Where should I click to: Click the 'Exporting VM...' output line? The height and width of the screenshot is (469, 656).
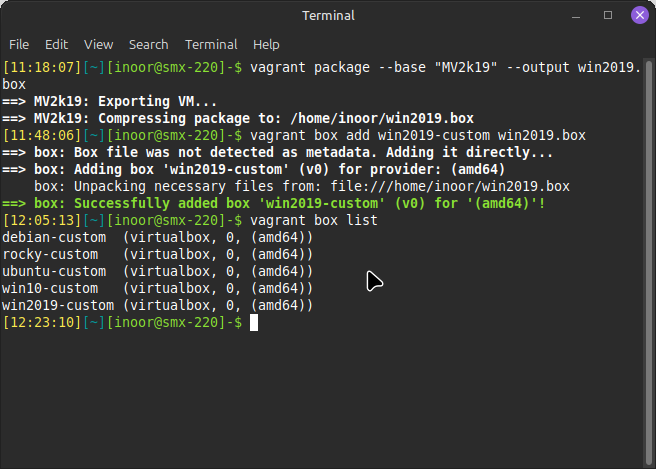point(110,102)
